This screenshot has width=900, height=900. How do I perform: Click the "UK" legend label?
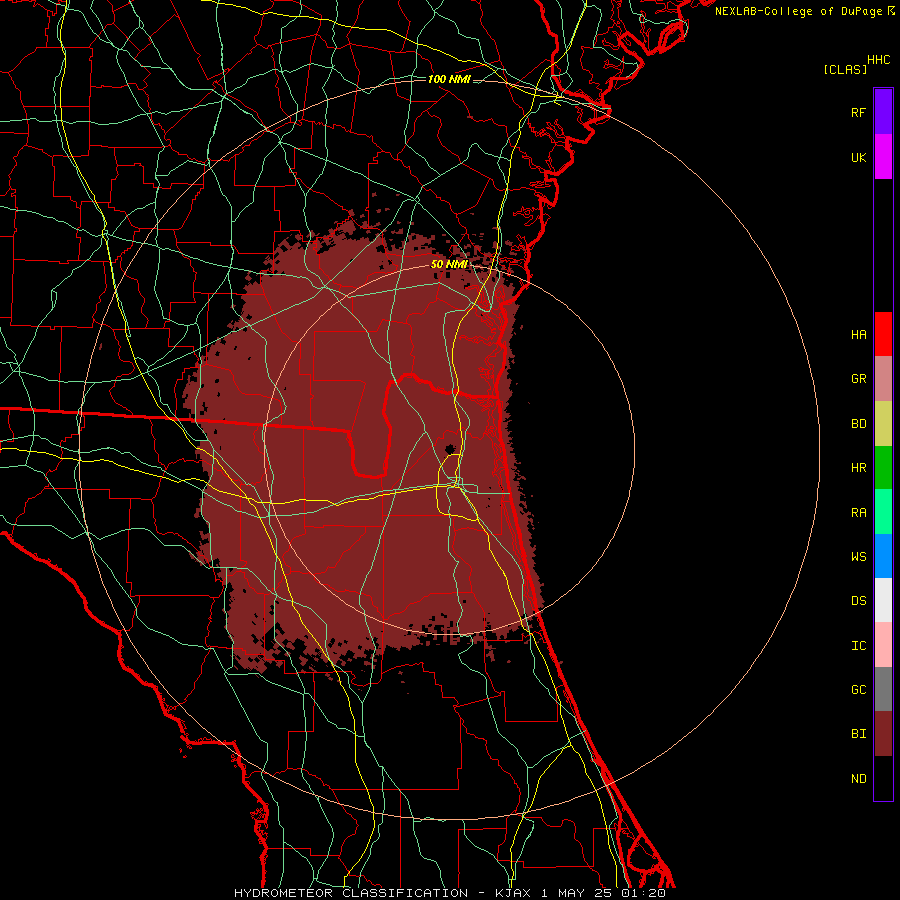click(858, 157)
